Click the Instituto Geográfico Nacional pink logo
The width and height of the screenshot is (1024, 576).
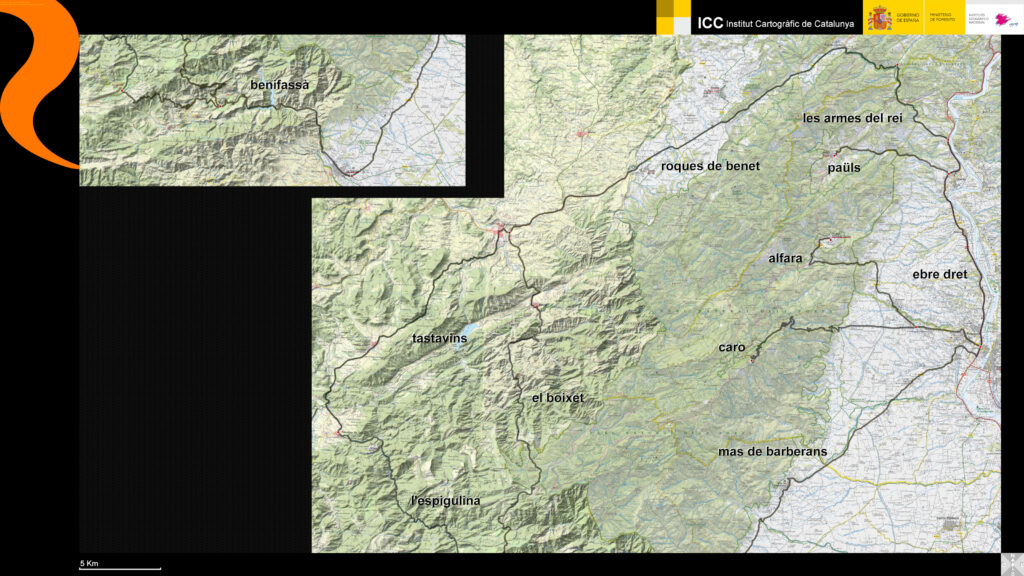1003,19
